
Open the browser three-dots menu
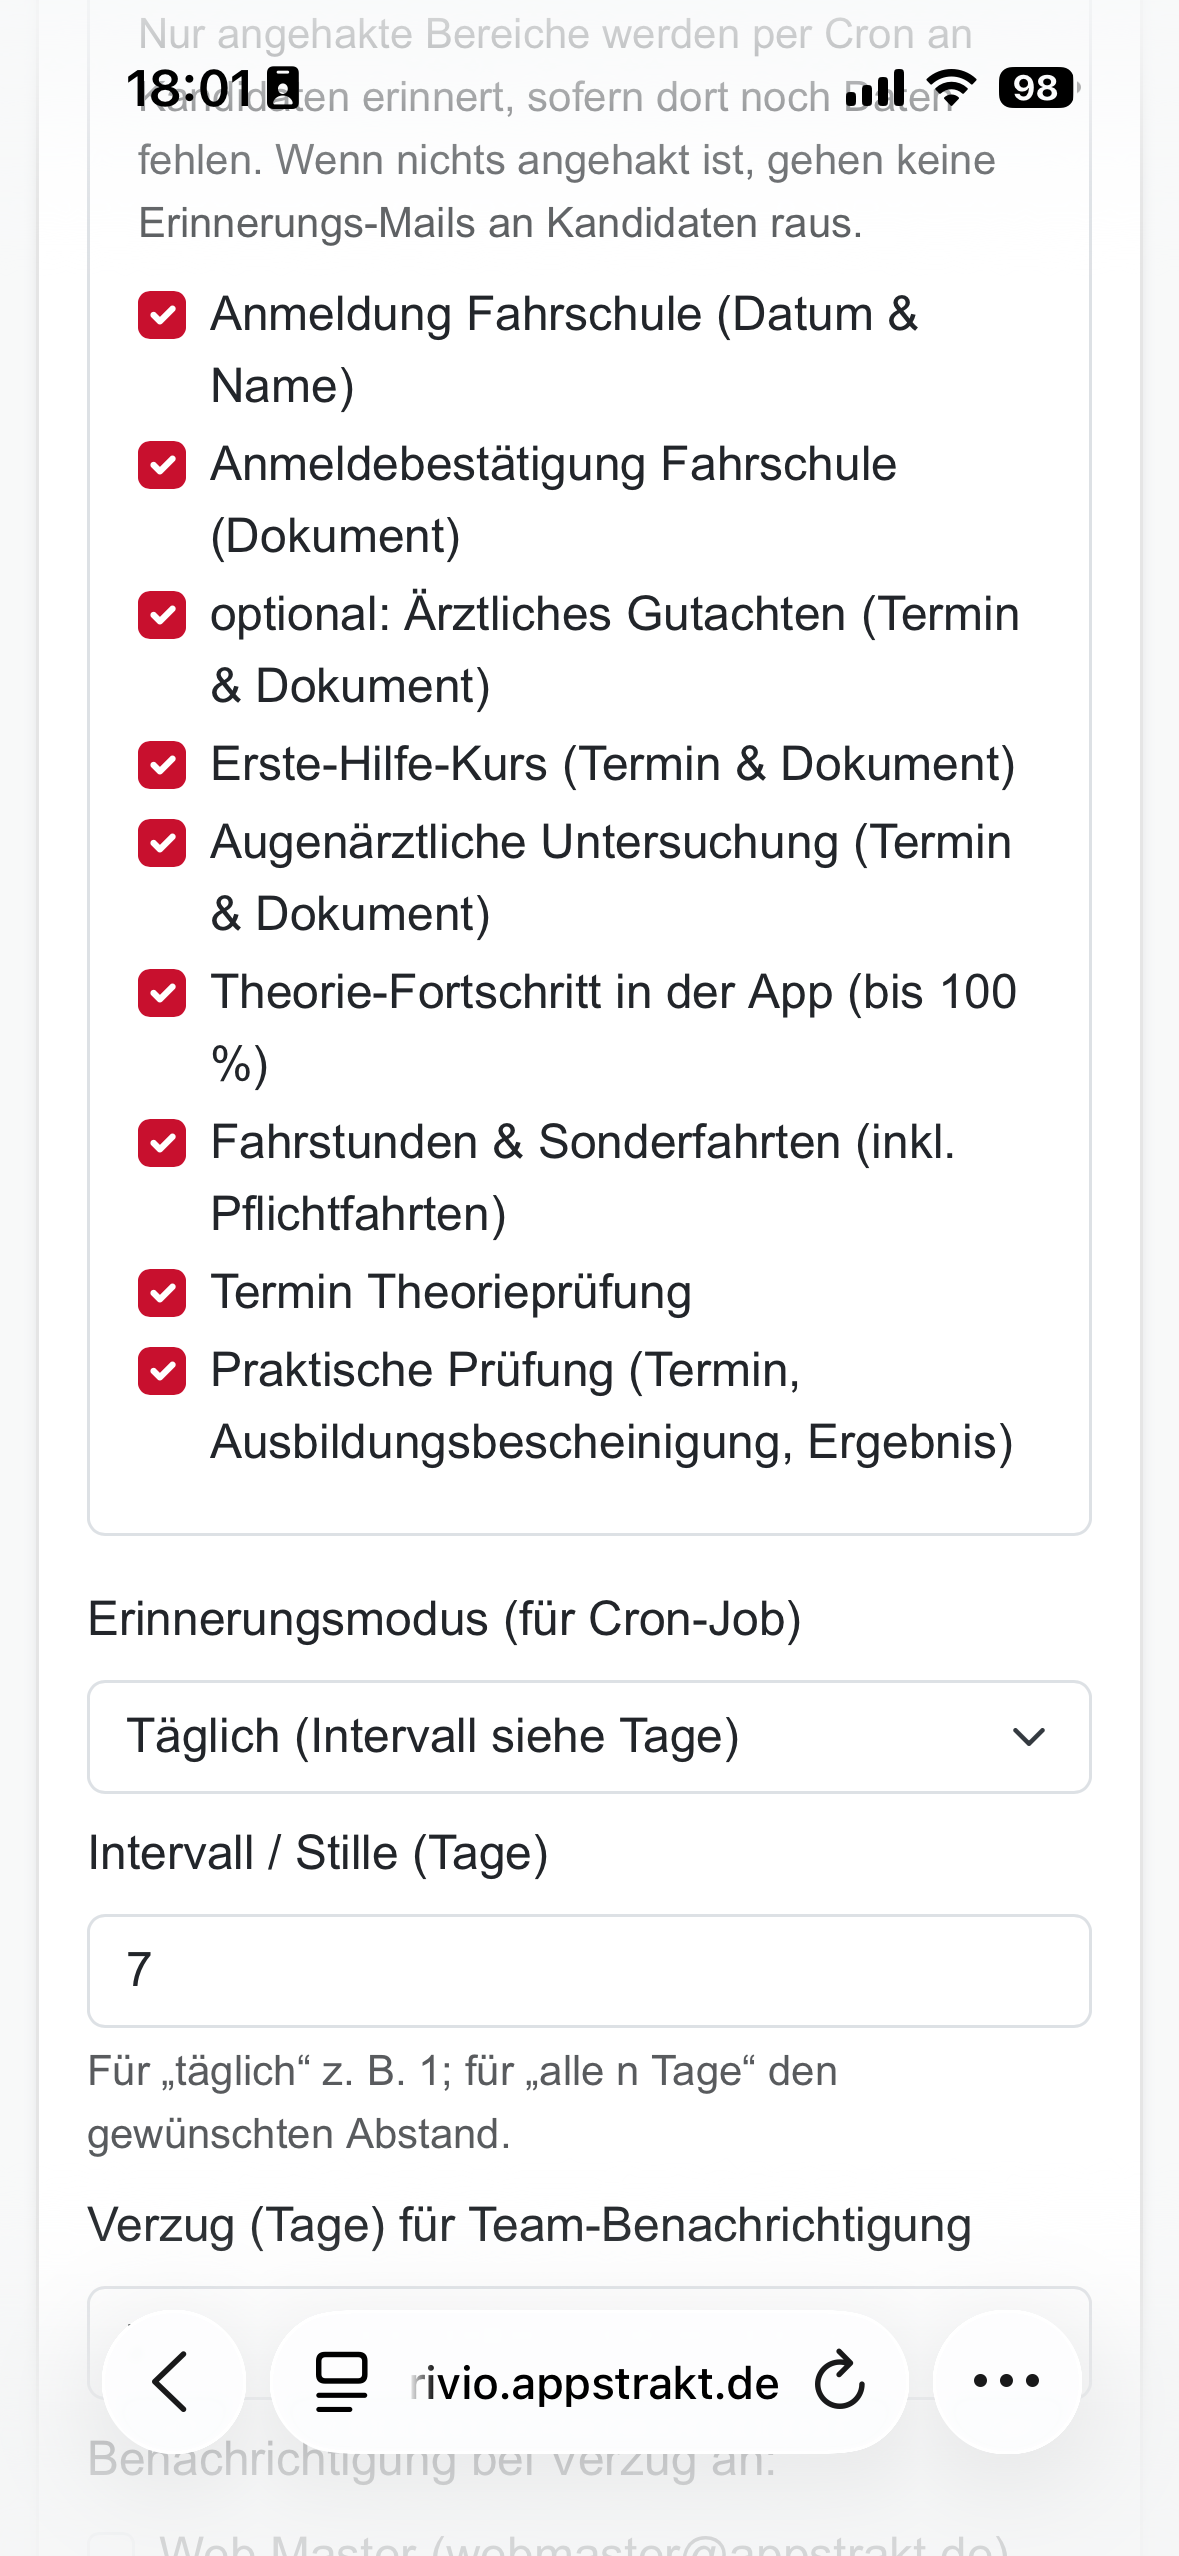point(1006,2381)
